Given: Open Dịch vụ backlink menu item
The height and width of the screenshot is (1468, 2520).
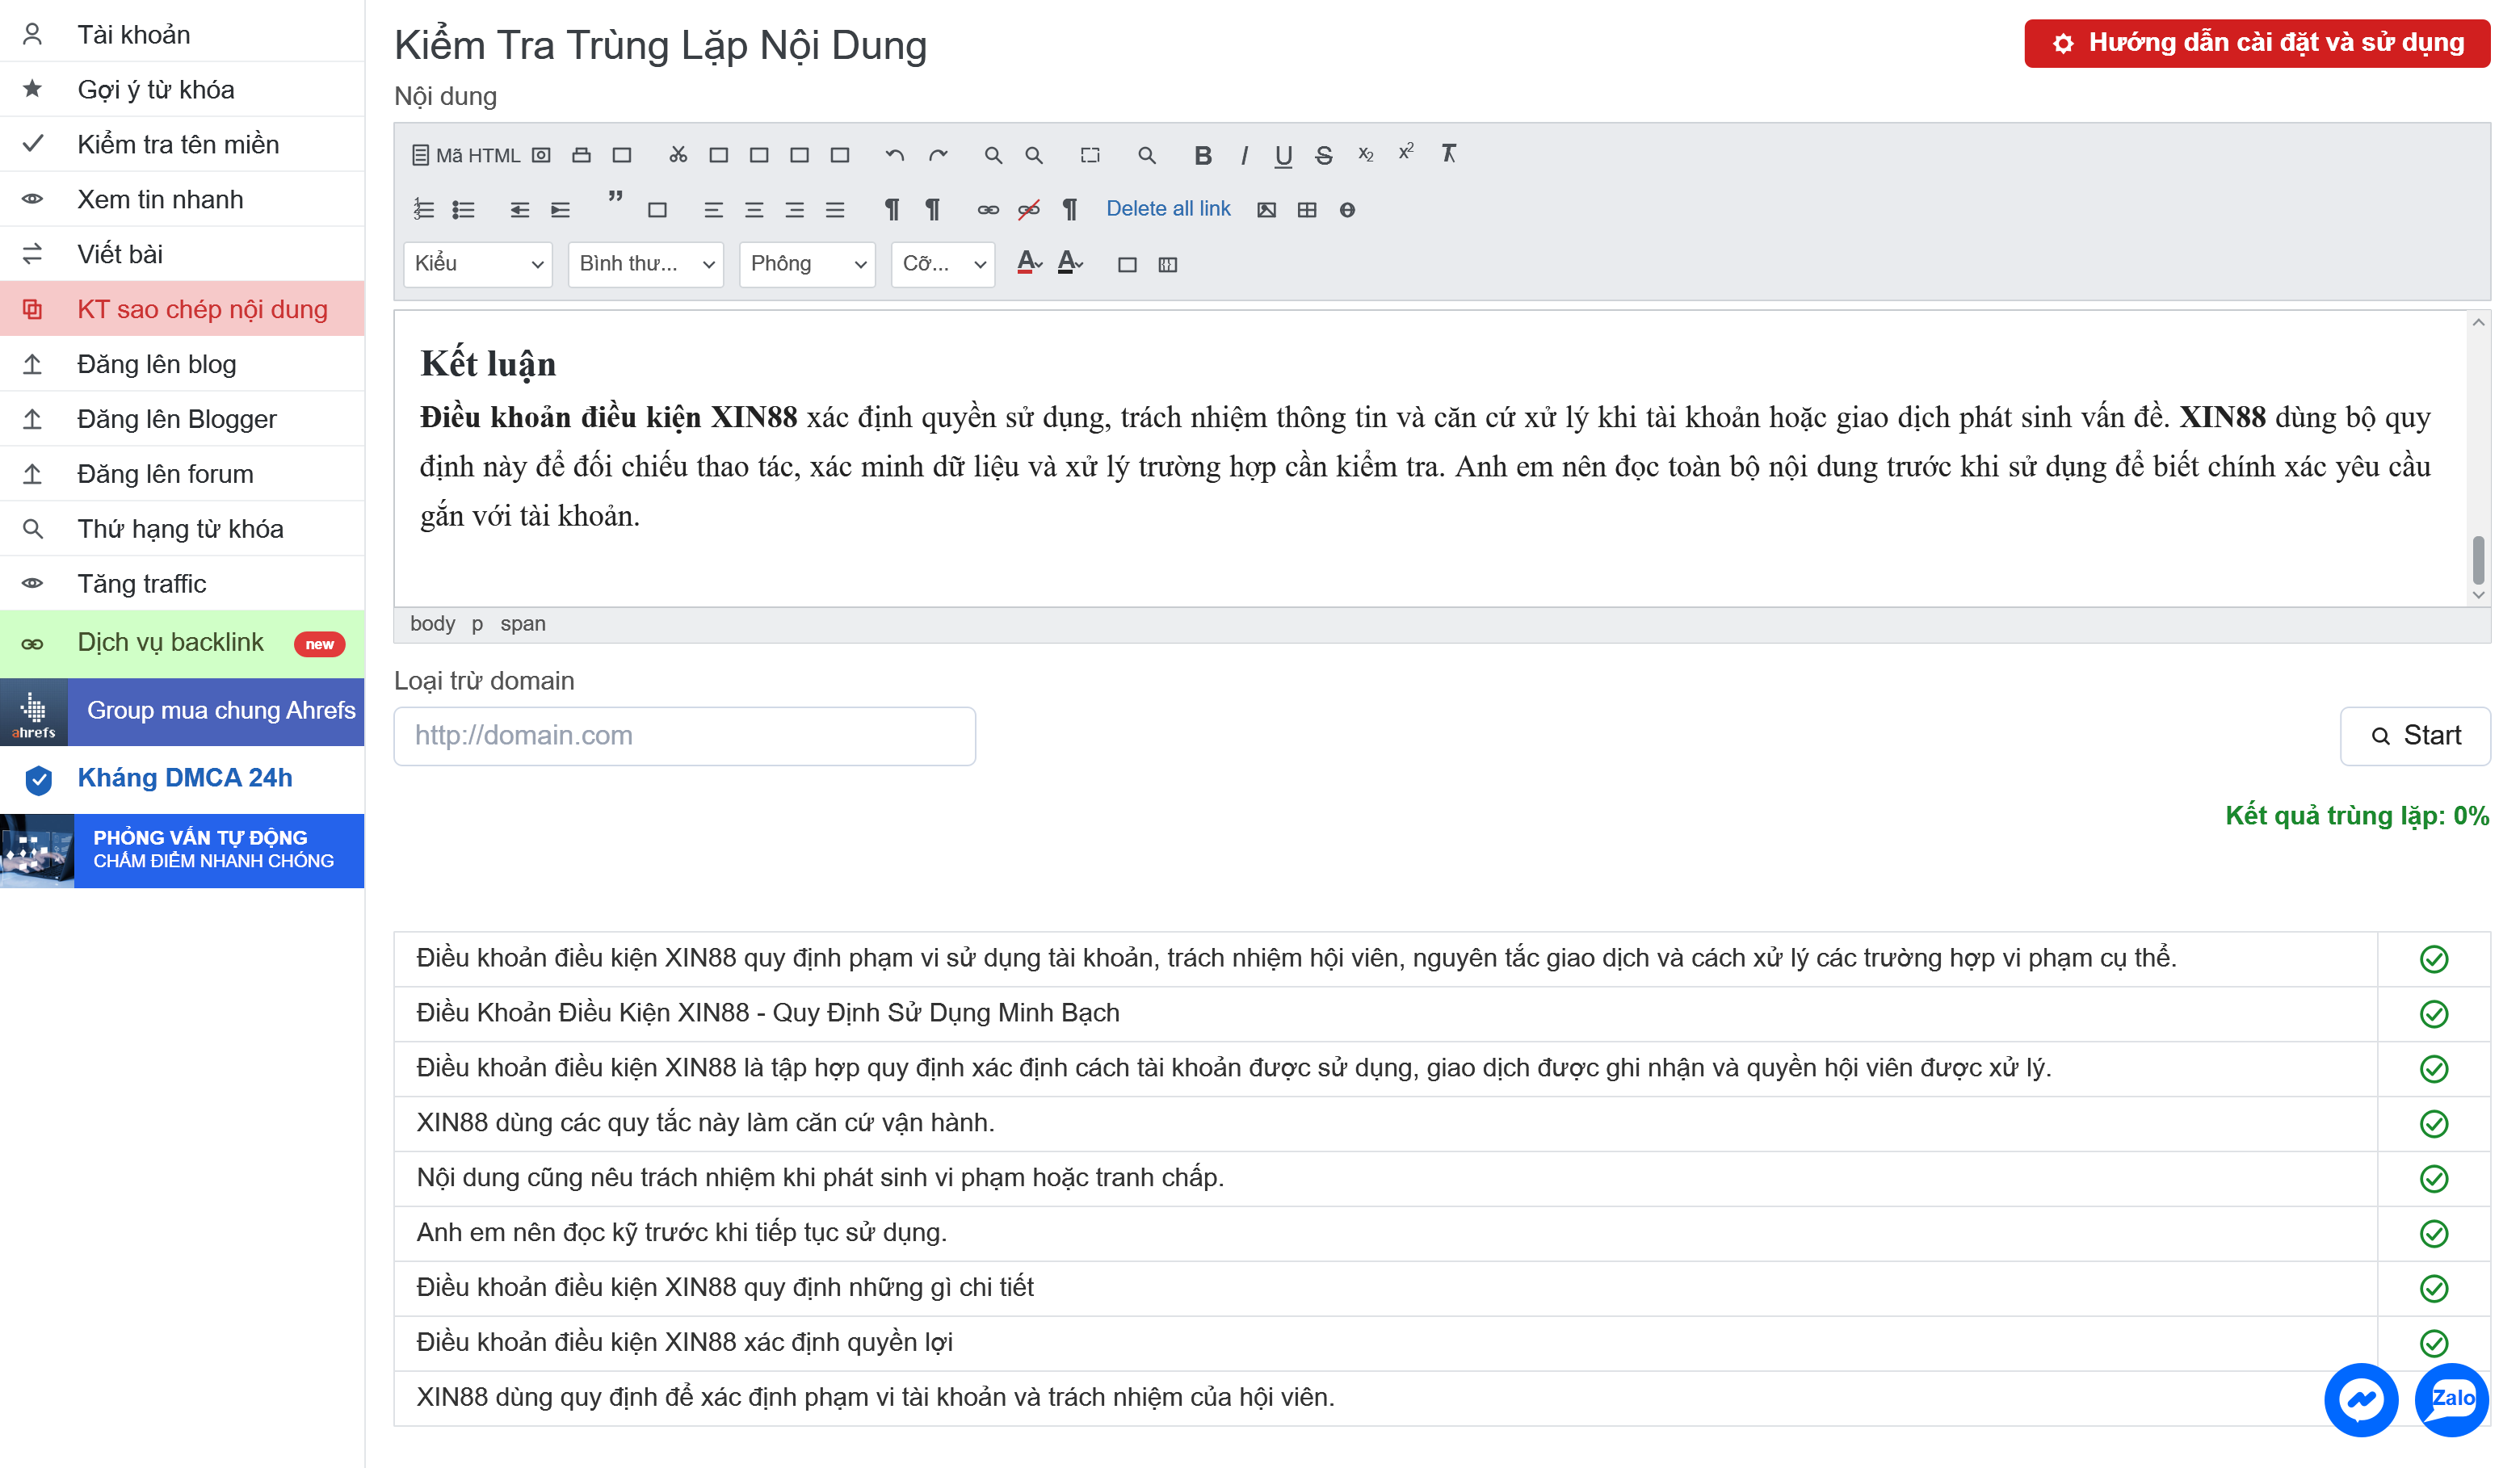Looking at the screenshot, I should point(182,644).
